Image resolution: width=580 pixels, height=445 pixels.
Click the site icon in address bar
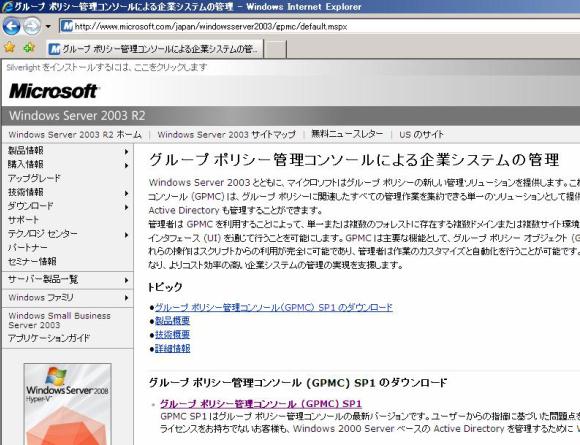[x=67, y=26]
